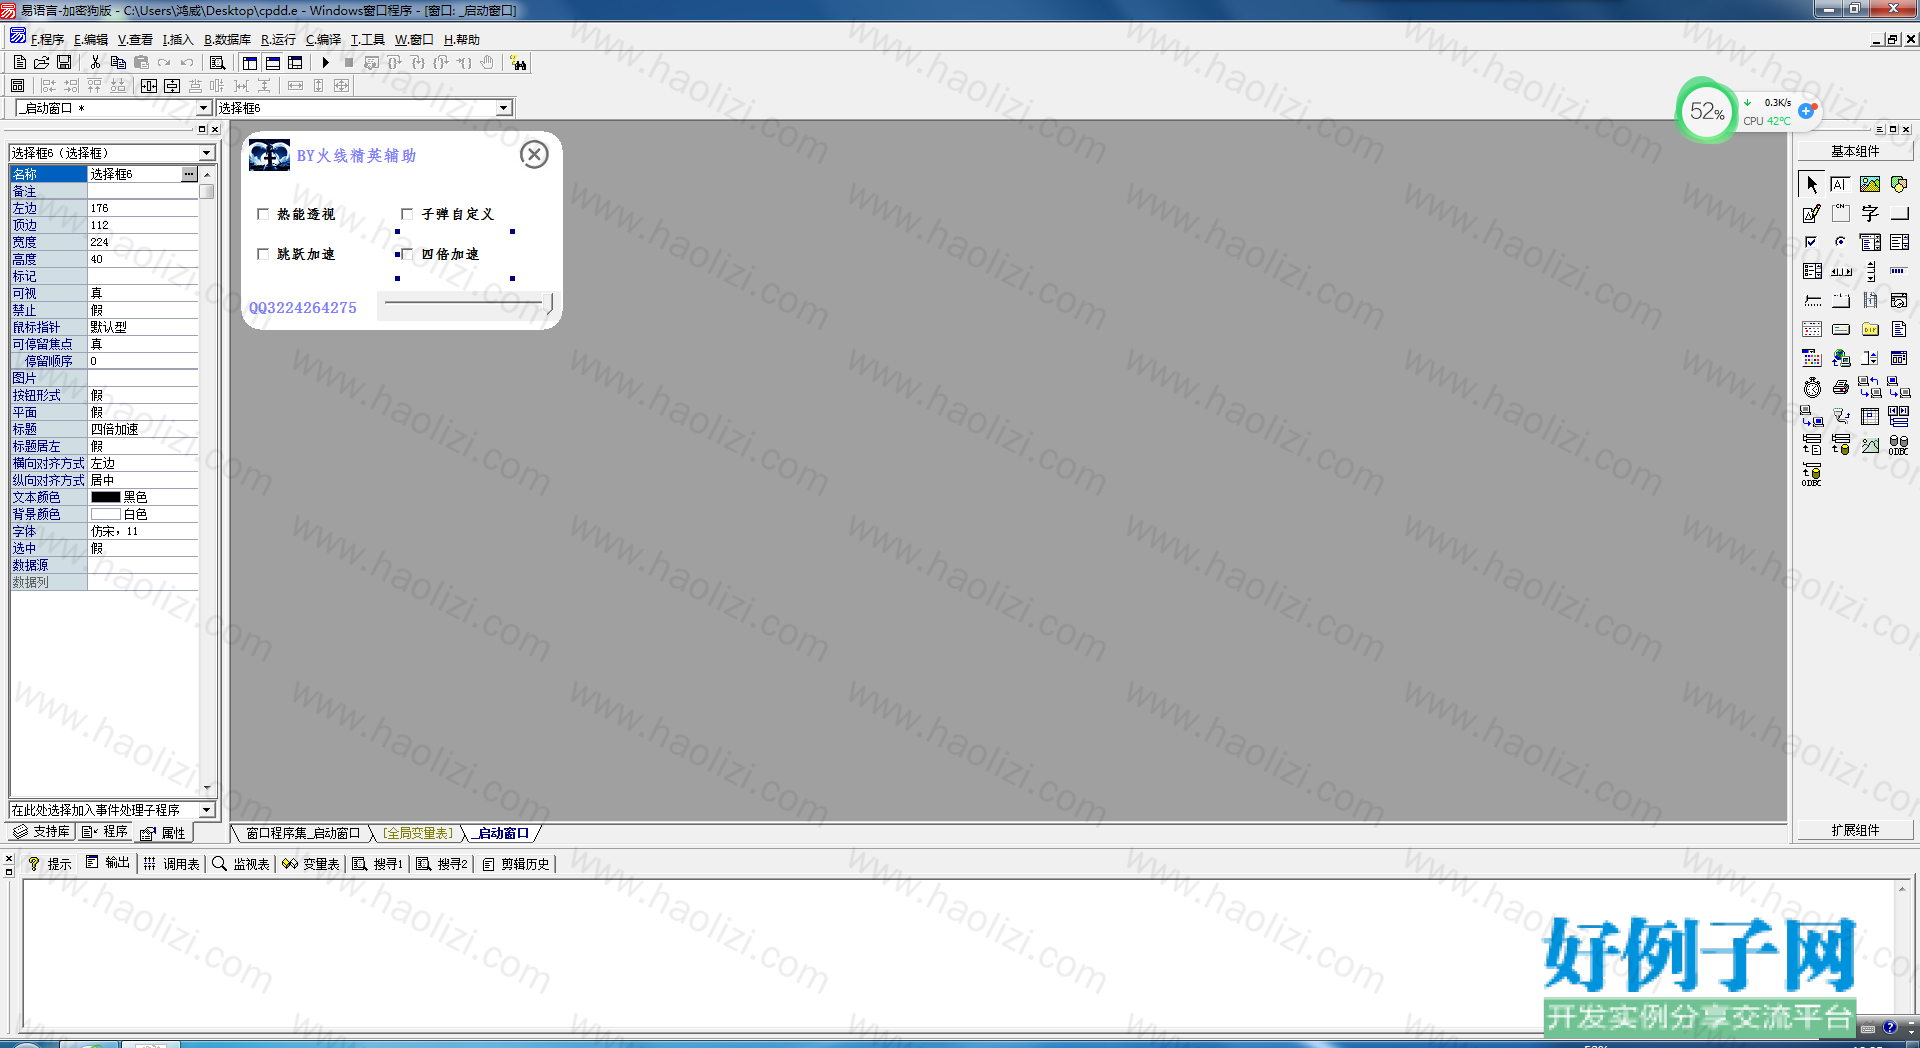Screen dimensions: 1920x1048
Task: Click the round X close button on form
Action: (x=534, y=155)
